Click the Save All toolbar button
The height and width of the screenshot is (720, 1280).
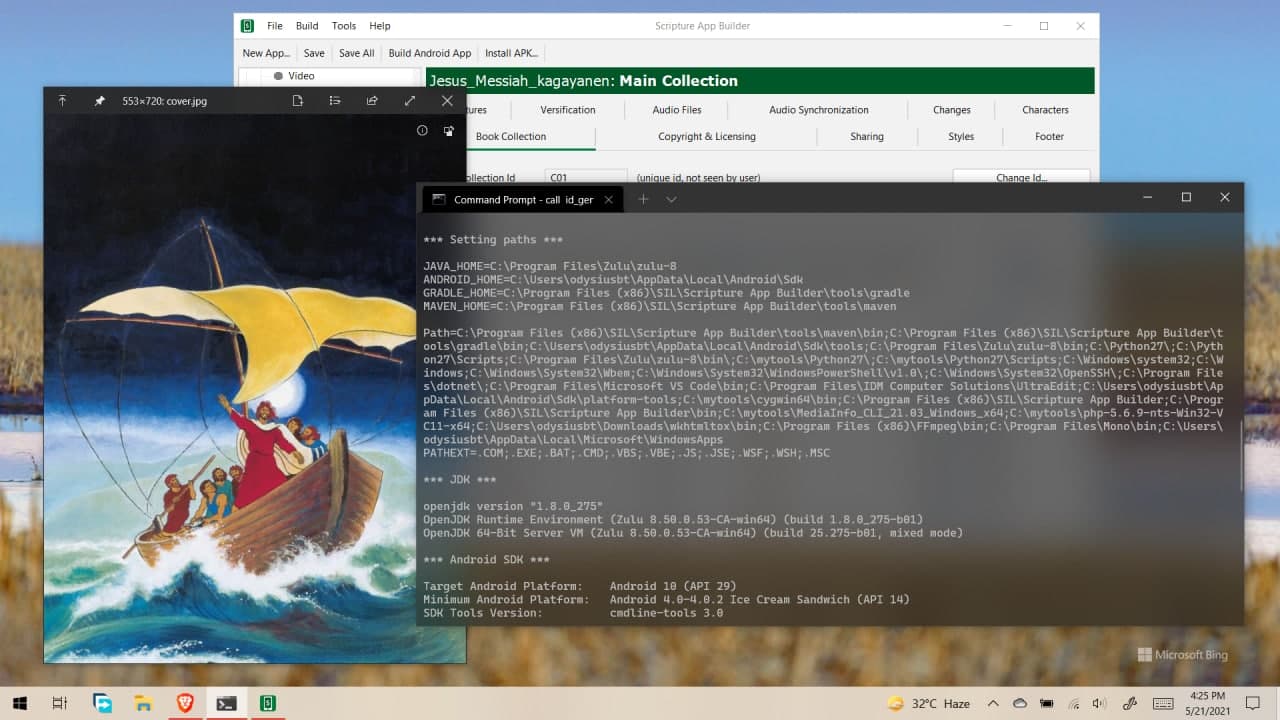(x=356, y=53)
